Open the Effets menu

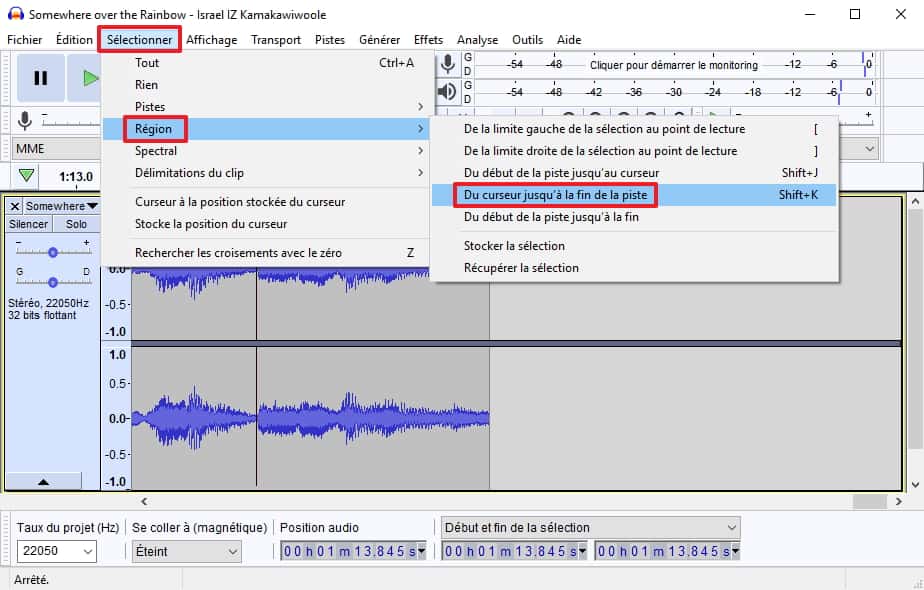coord(428,39)
